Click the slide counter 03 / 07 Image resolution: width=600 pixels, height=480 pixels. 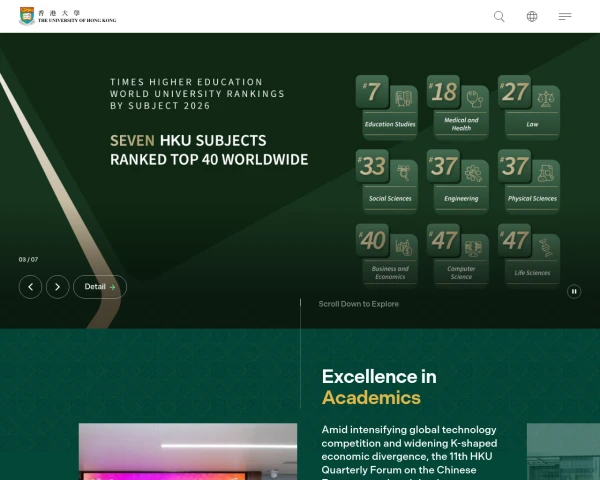coord(28,260)
